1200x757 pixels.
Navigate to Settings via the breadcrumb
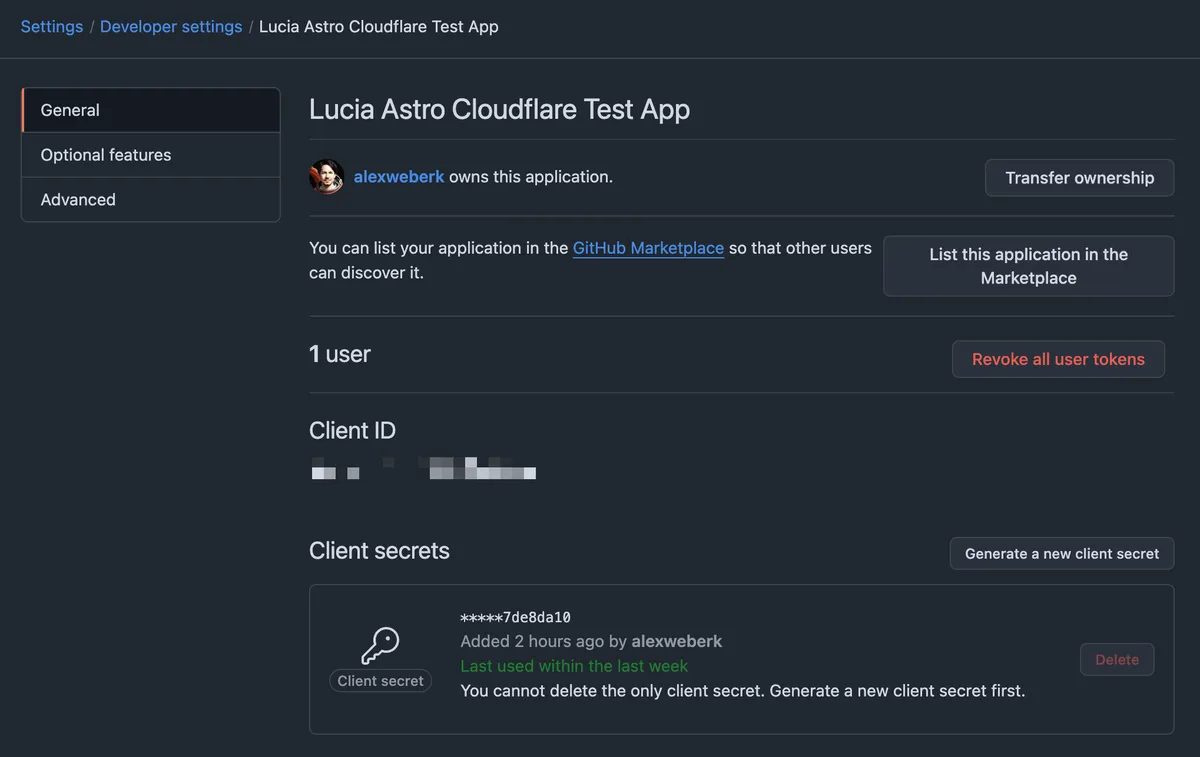coord(51,26)
